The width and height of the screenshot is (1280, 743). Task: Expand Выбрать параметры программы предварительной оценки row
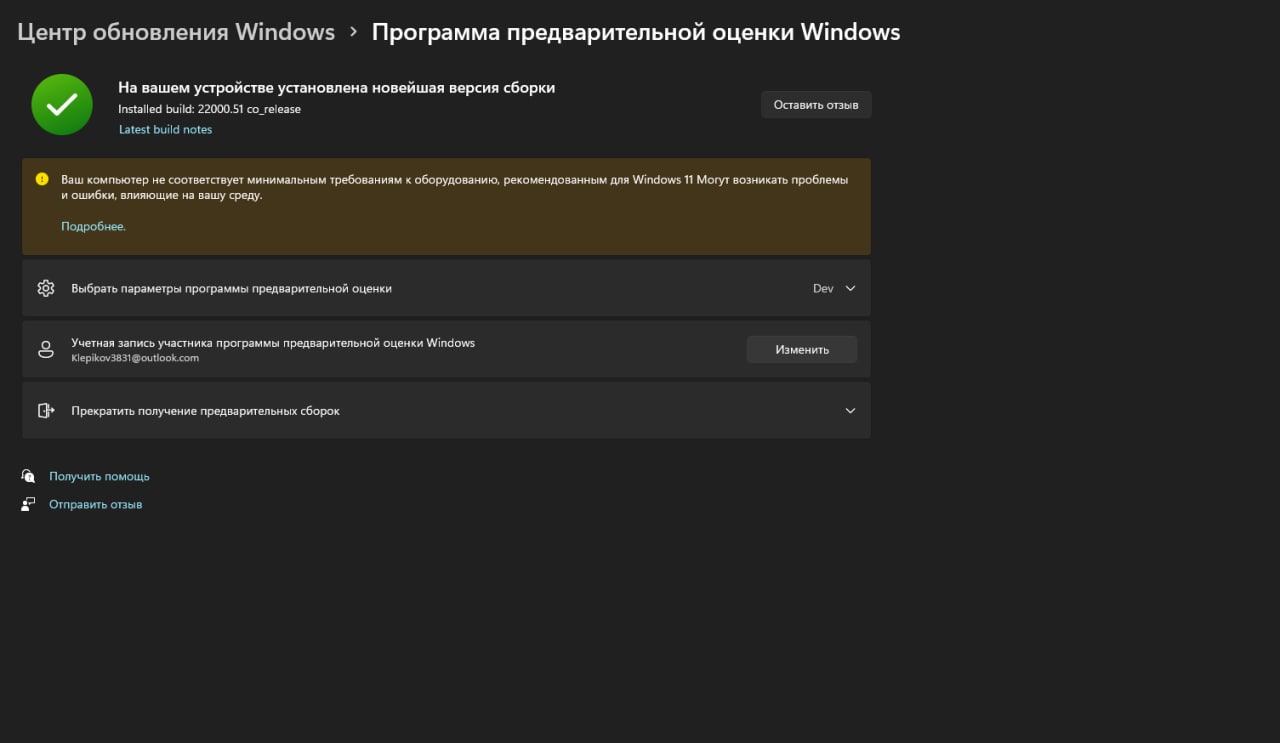(446, 288)
